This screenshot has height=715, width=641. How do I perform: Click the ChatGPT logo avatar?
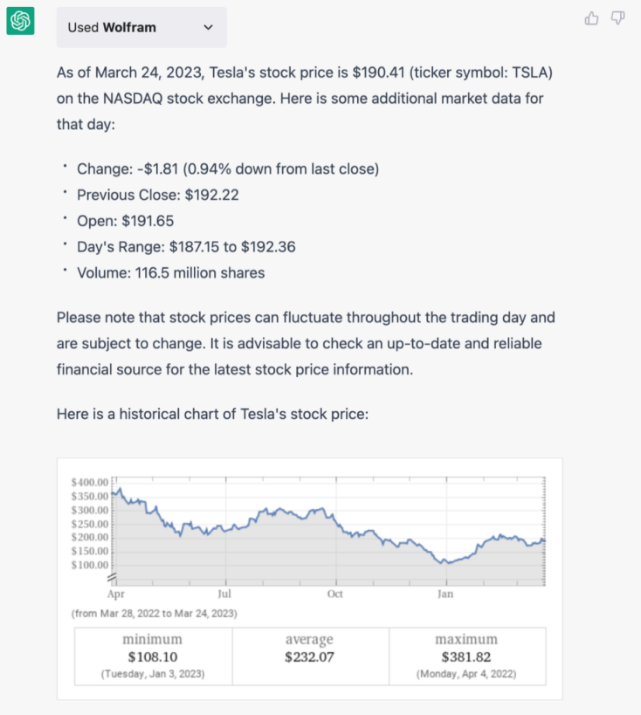pyautogui.click(x=21, y=22)
